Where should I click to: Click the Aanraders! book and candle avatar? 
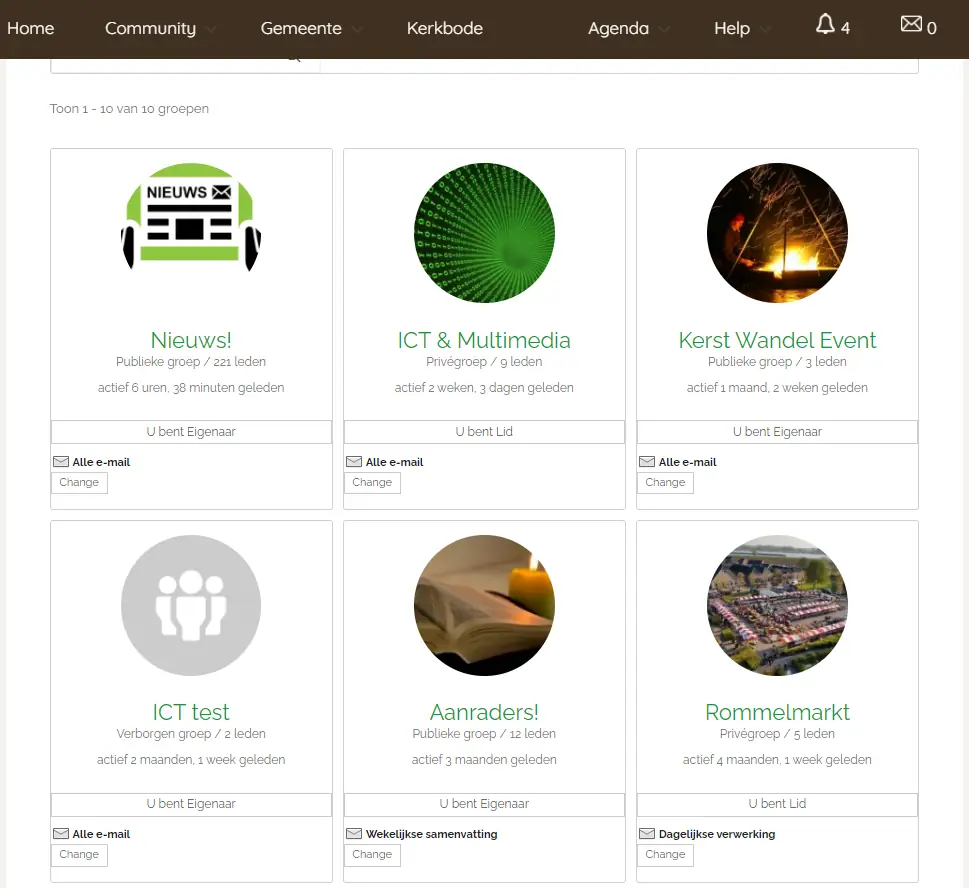pyautogui.click(x=484, y=605)
